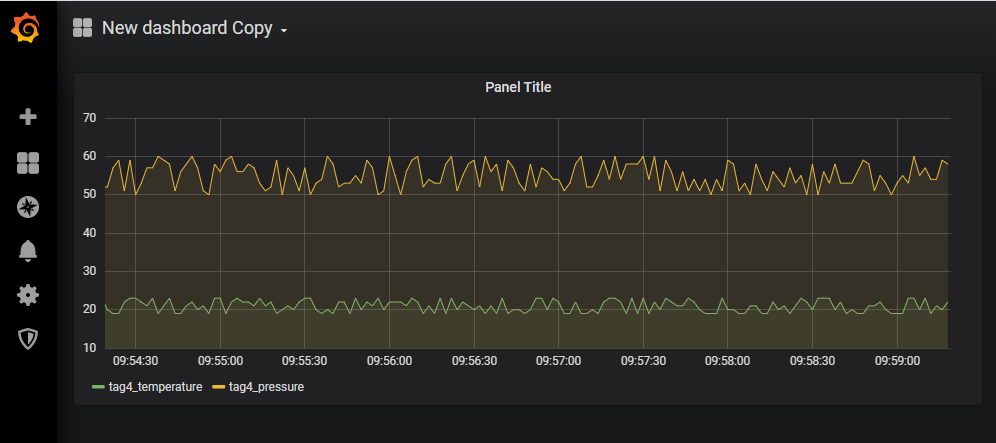This screenshot has width=996, height=443.
Task: Click the 30 y-axis value
Action: click(x=90, y=271)
